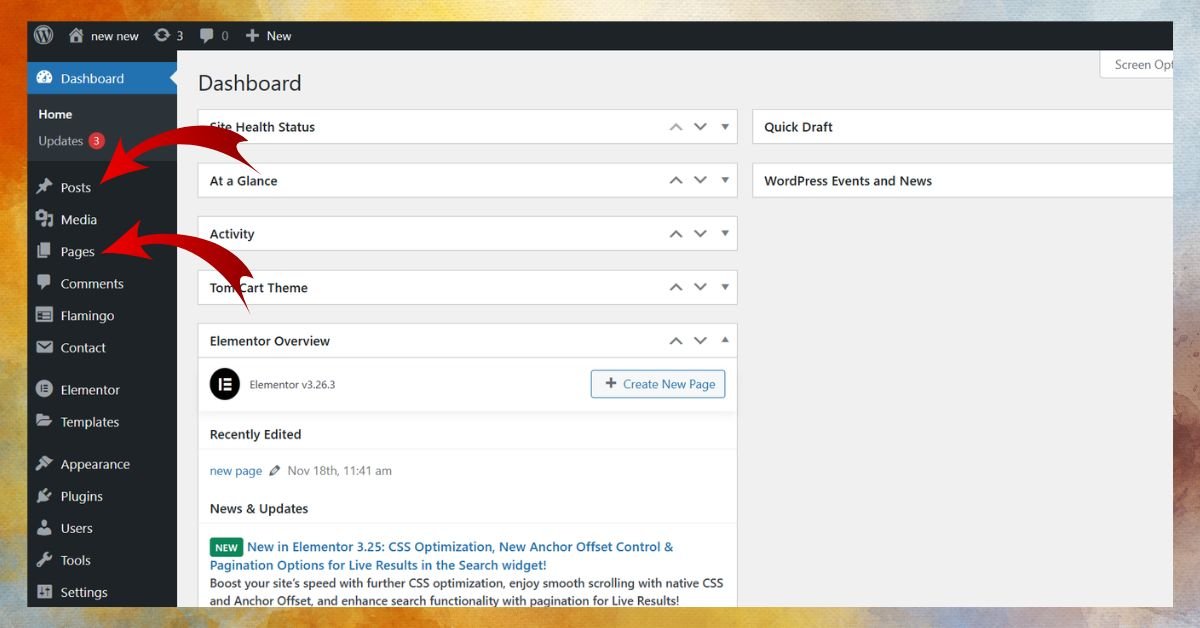Screen dimensions: 1200x628
Task: Click the "Dashboard" page title
Action: tap(249, 83)
